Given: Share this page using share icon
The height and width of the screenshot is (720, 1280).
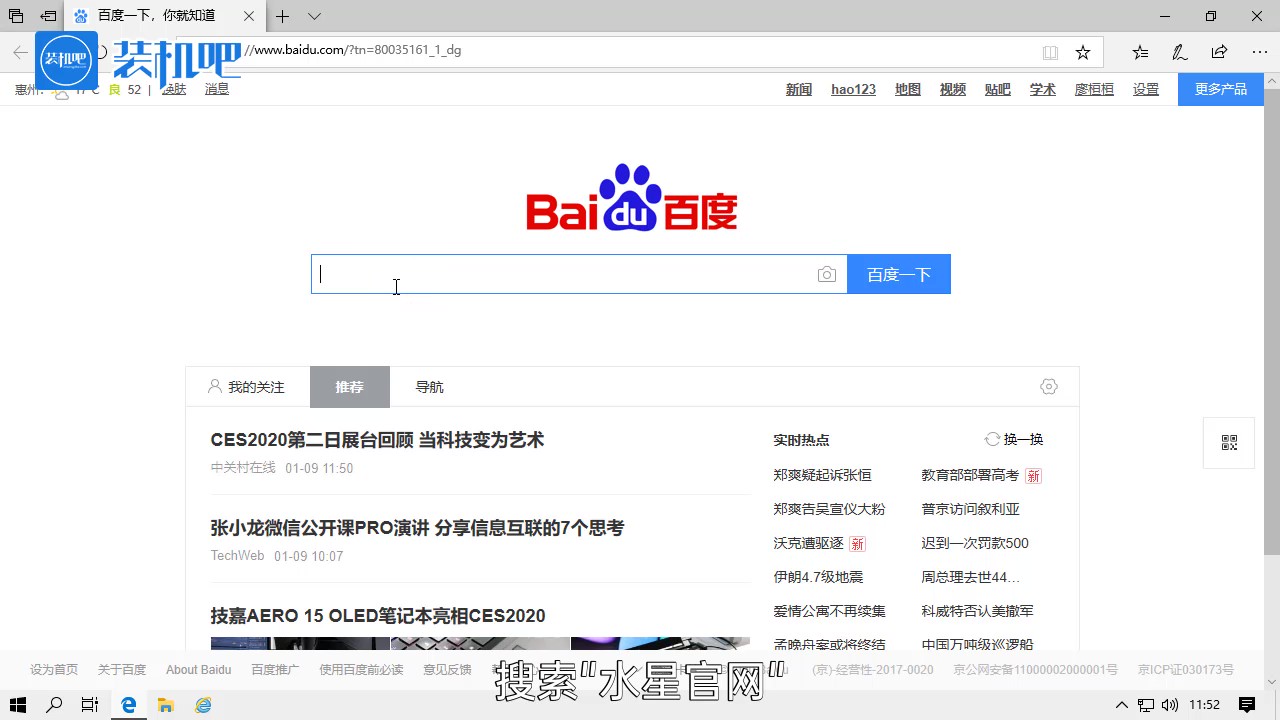Looking at the screenshot, I should pyautogui.click(x=1218, y=51).
